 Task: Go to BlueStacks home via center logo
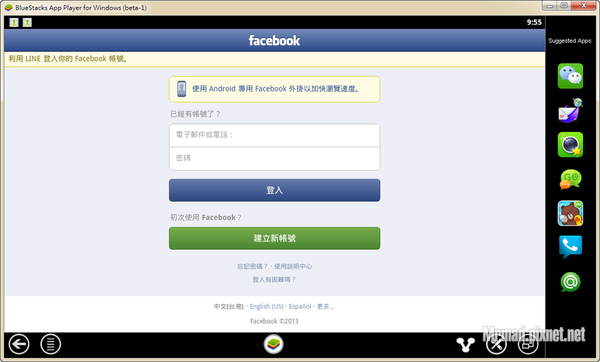[274, 344]
